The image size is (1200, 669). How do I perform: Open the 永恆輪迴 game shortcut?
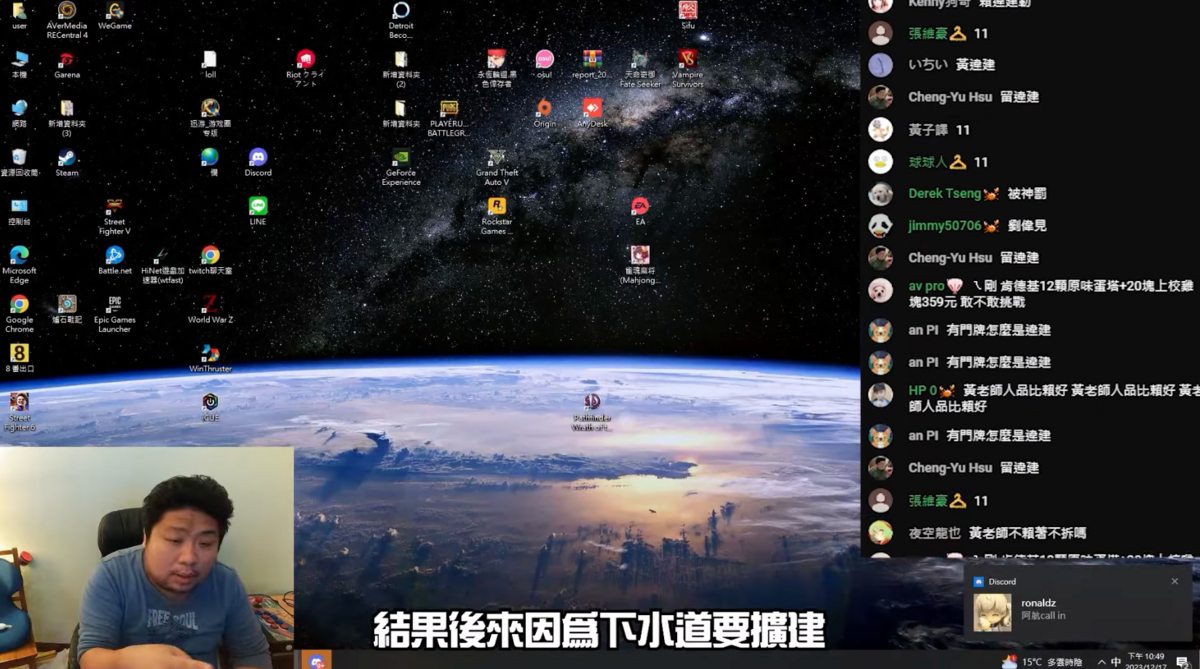tap(496, 69)
